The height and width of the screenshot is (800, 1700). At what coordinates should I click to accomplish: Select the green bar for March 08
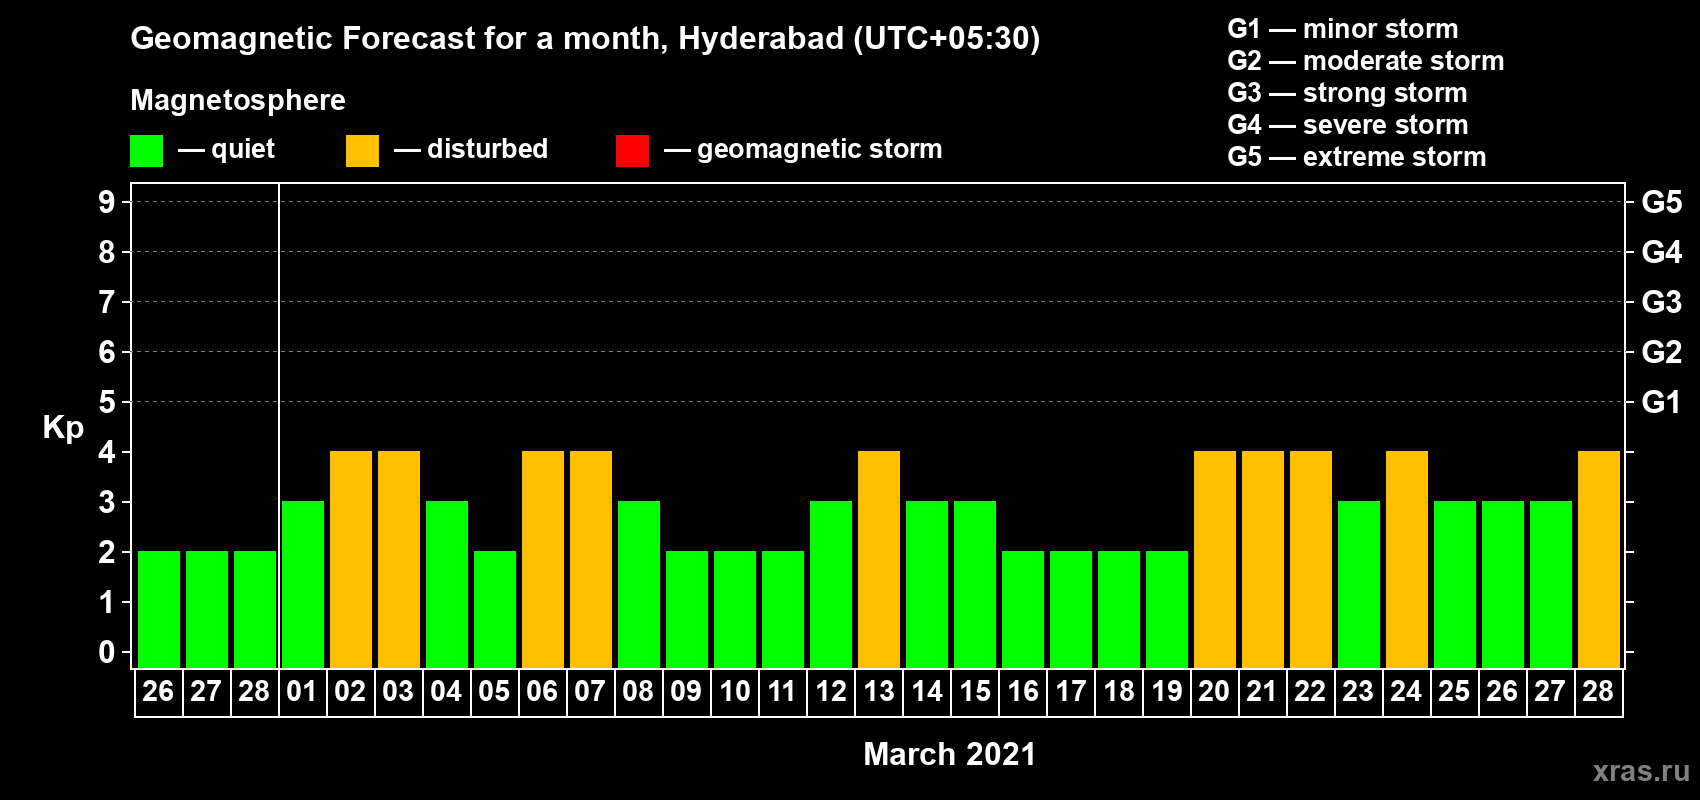(639, 584)
